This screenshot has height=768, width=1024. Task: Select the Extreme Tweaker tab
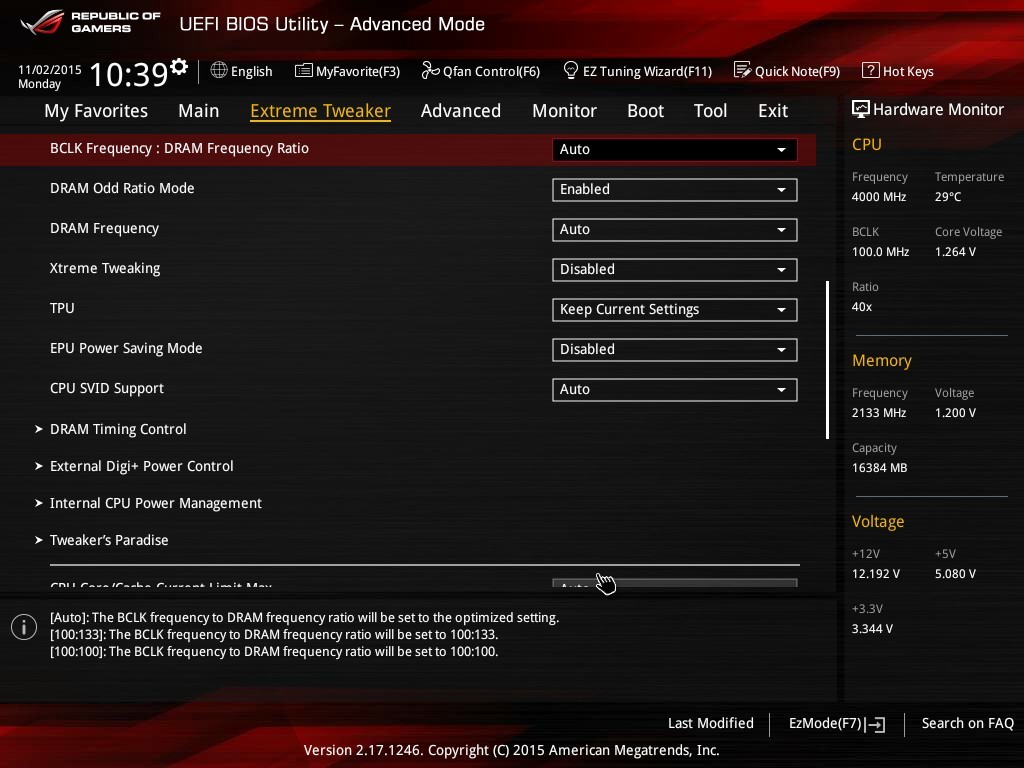[x=320, y=111]
